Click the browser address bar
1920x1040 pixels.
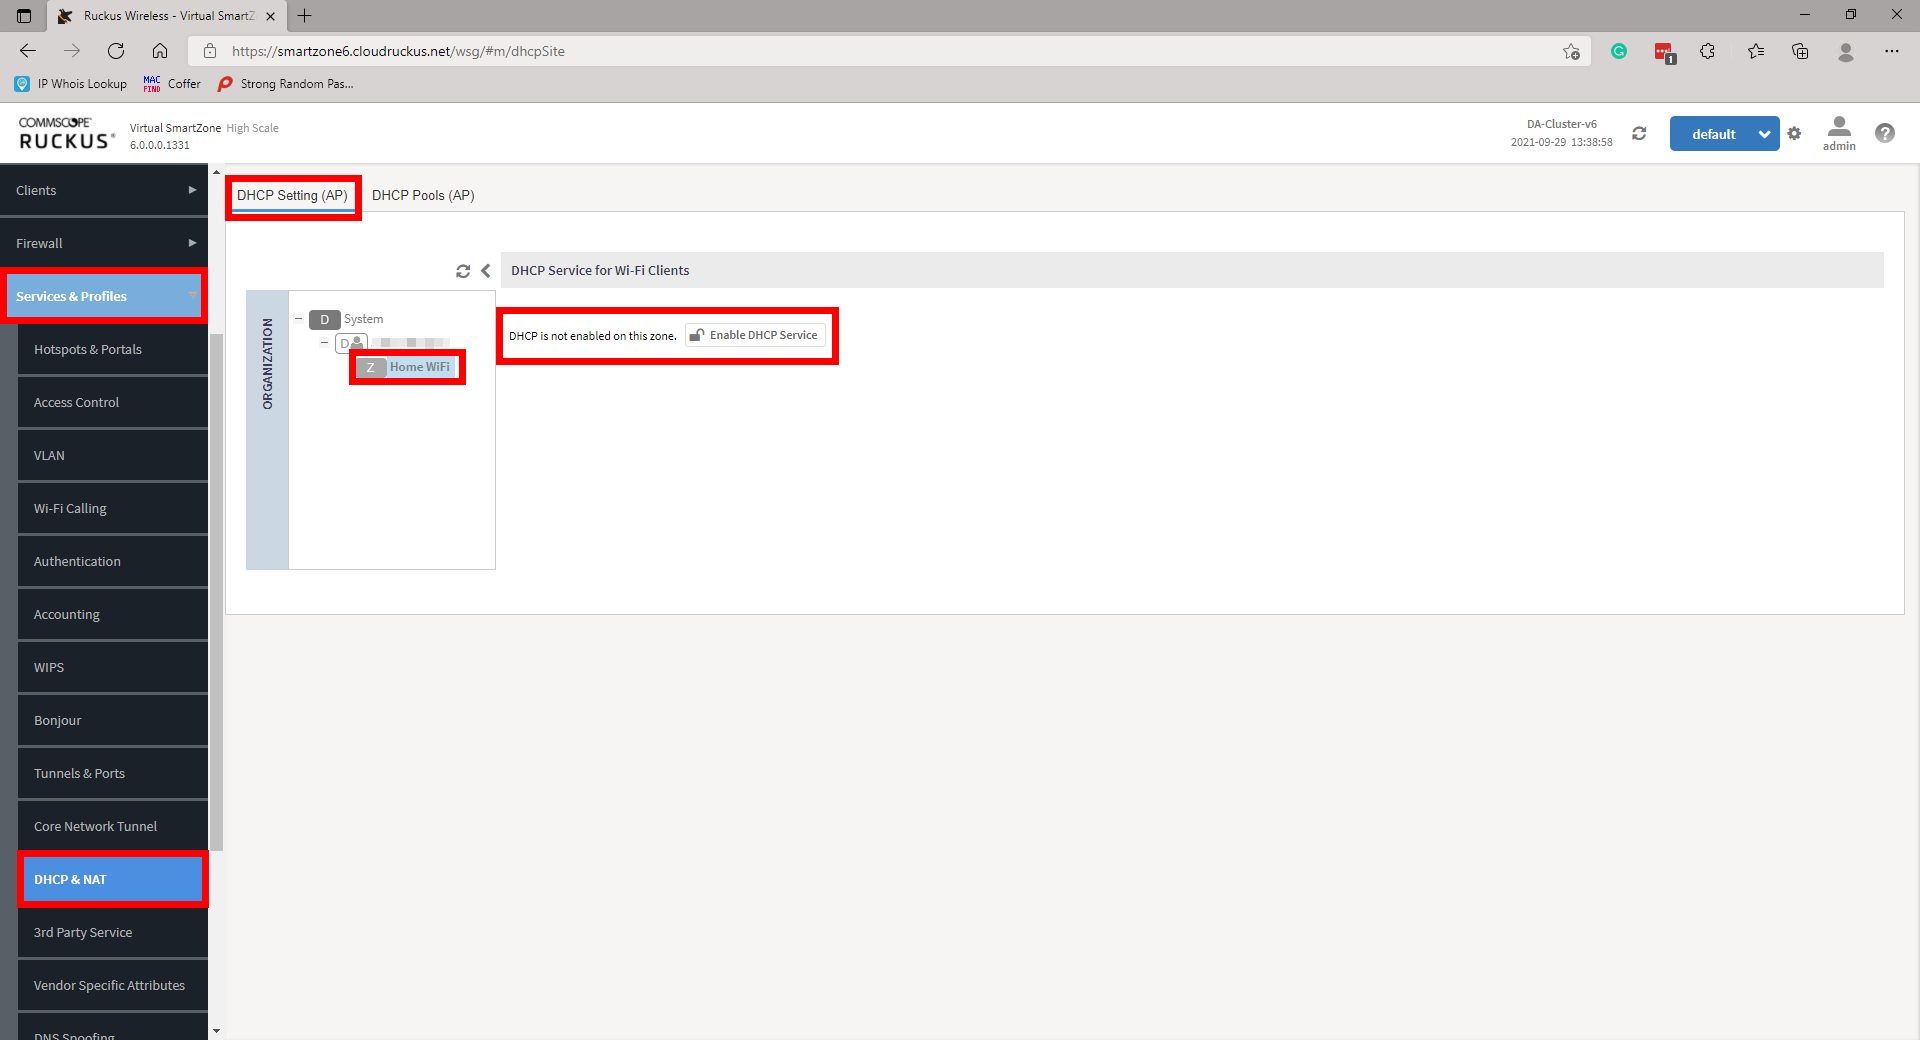[880, 51]
